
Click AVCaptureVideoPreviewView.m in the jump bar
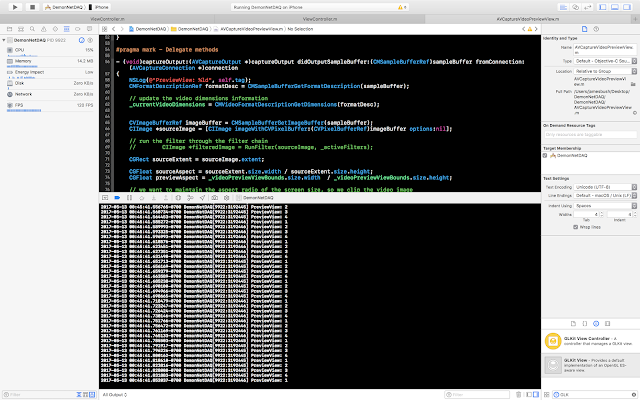[x=249, y=29]
